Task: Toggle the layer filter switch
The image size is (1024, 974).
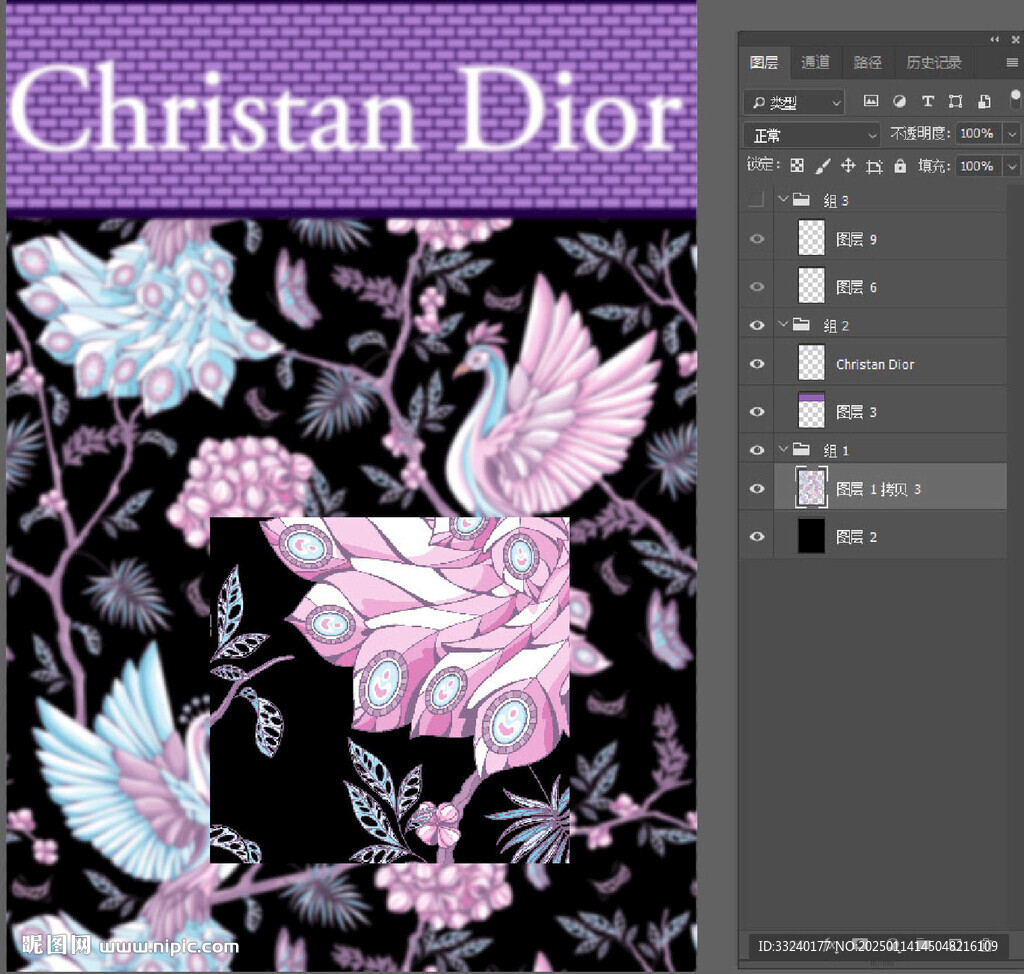Action: 1014,99
